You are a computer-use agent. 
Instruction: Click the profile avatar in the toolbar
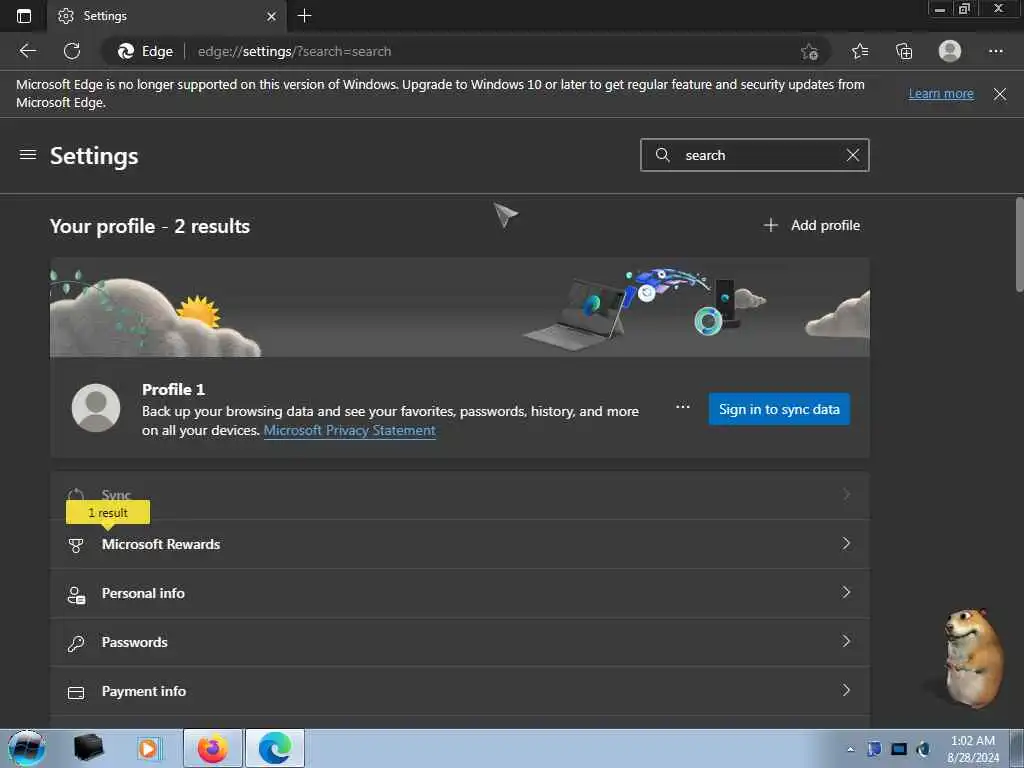950,51
